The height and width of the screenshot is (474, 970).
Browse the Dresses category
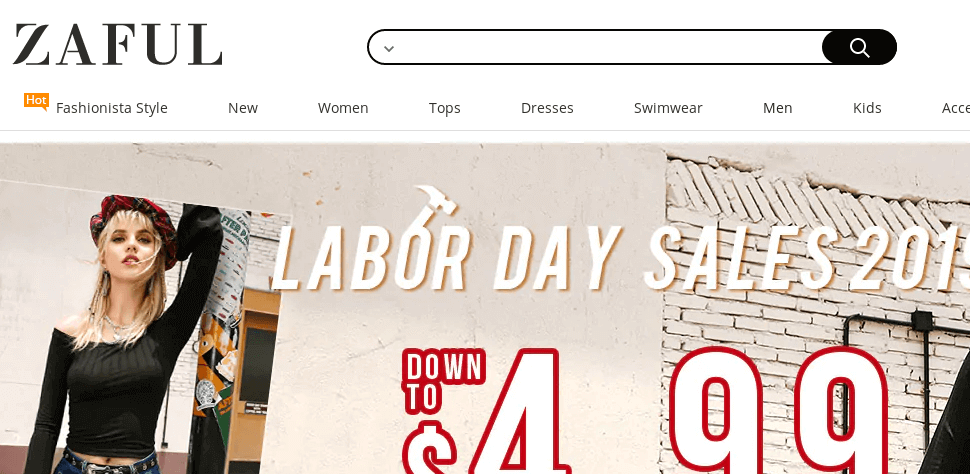[547, 108]
